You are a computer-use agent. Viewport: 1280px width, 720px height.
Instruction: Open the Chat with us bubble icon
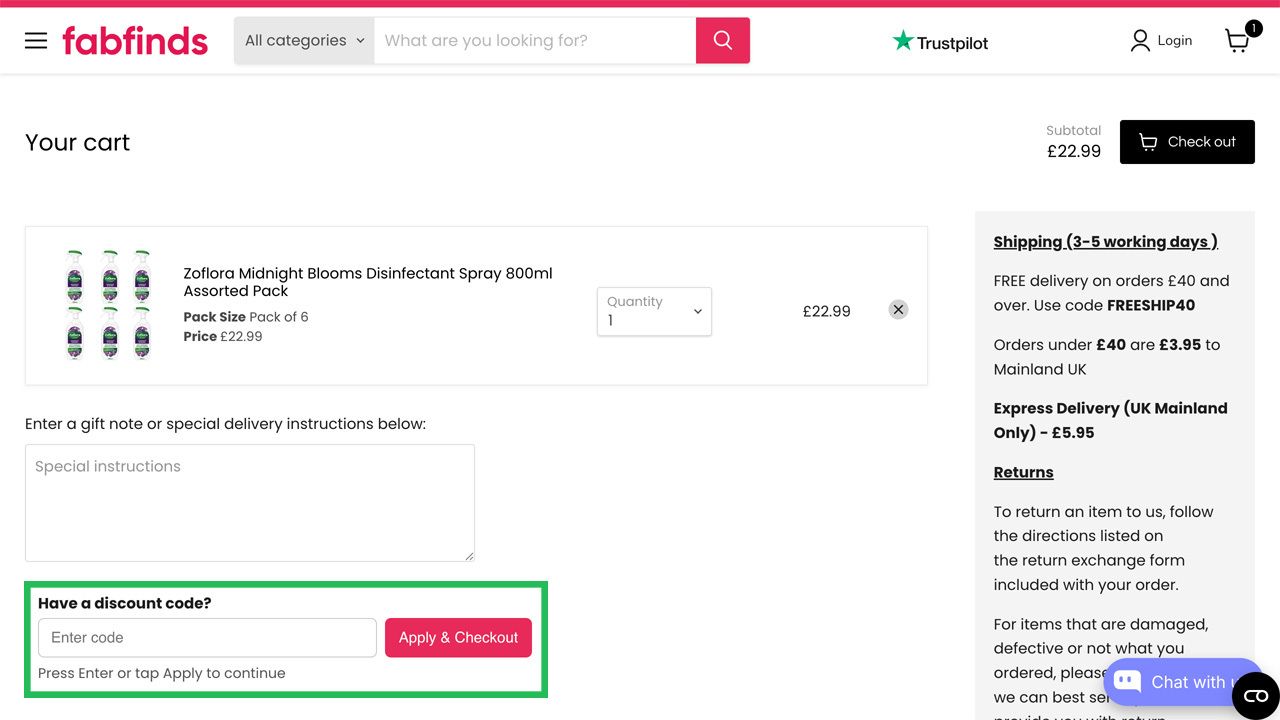tap(1126, 682)
